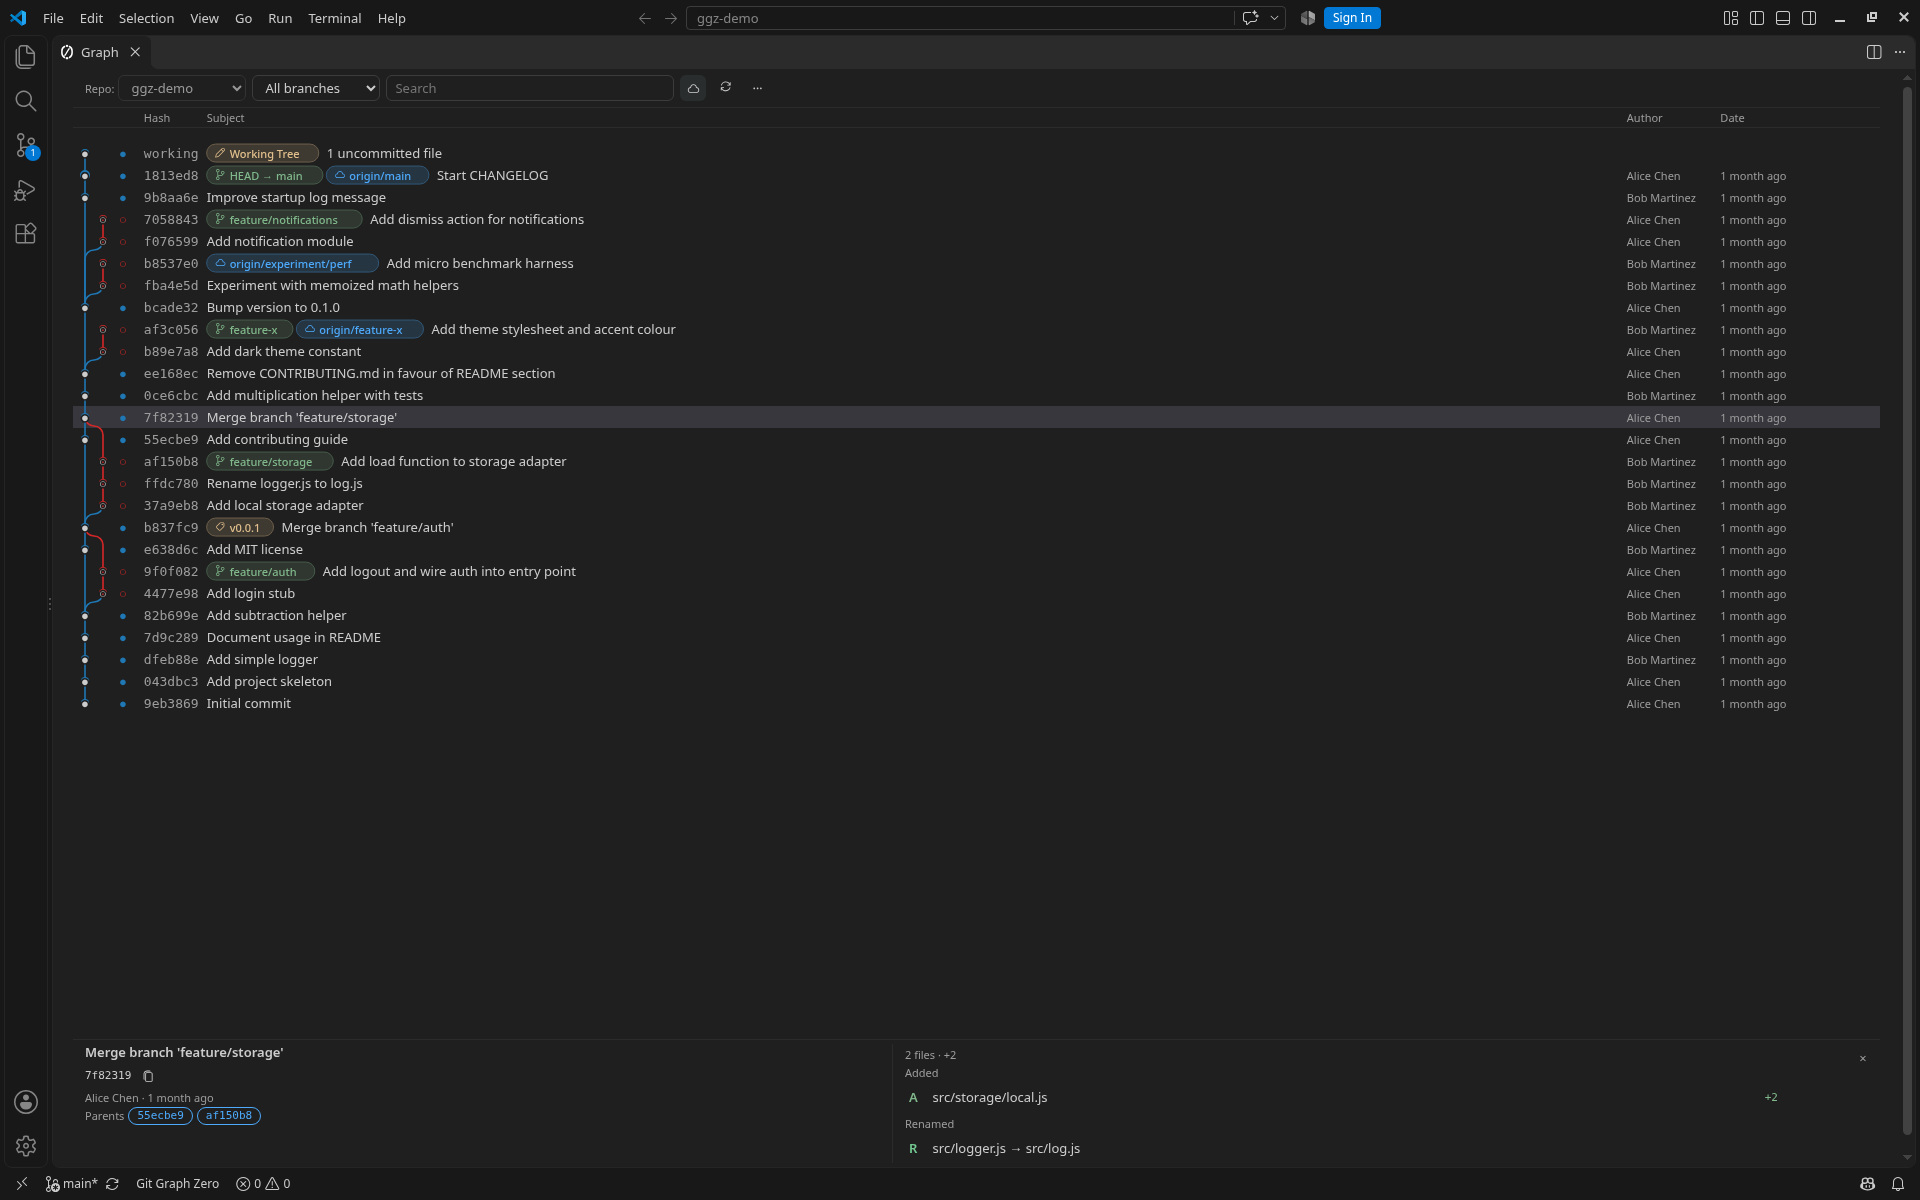Close the commit details panel
This screenshot has height=1200, width=1920.
[x=1863, y=1058]
